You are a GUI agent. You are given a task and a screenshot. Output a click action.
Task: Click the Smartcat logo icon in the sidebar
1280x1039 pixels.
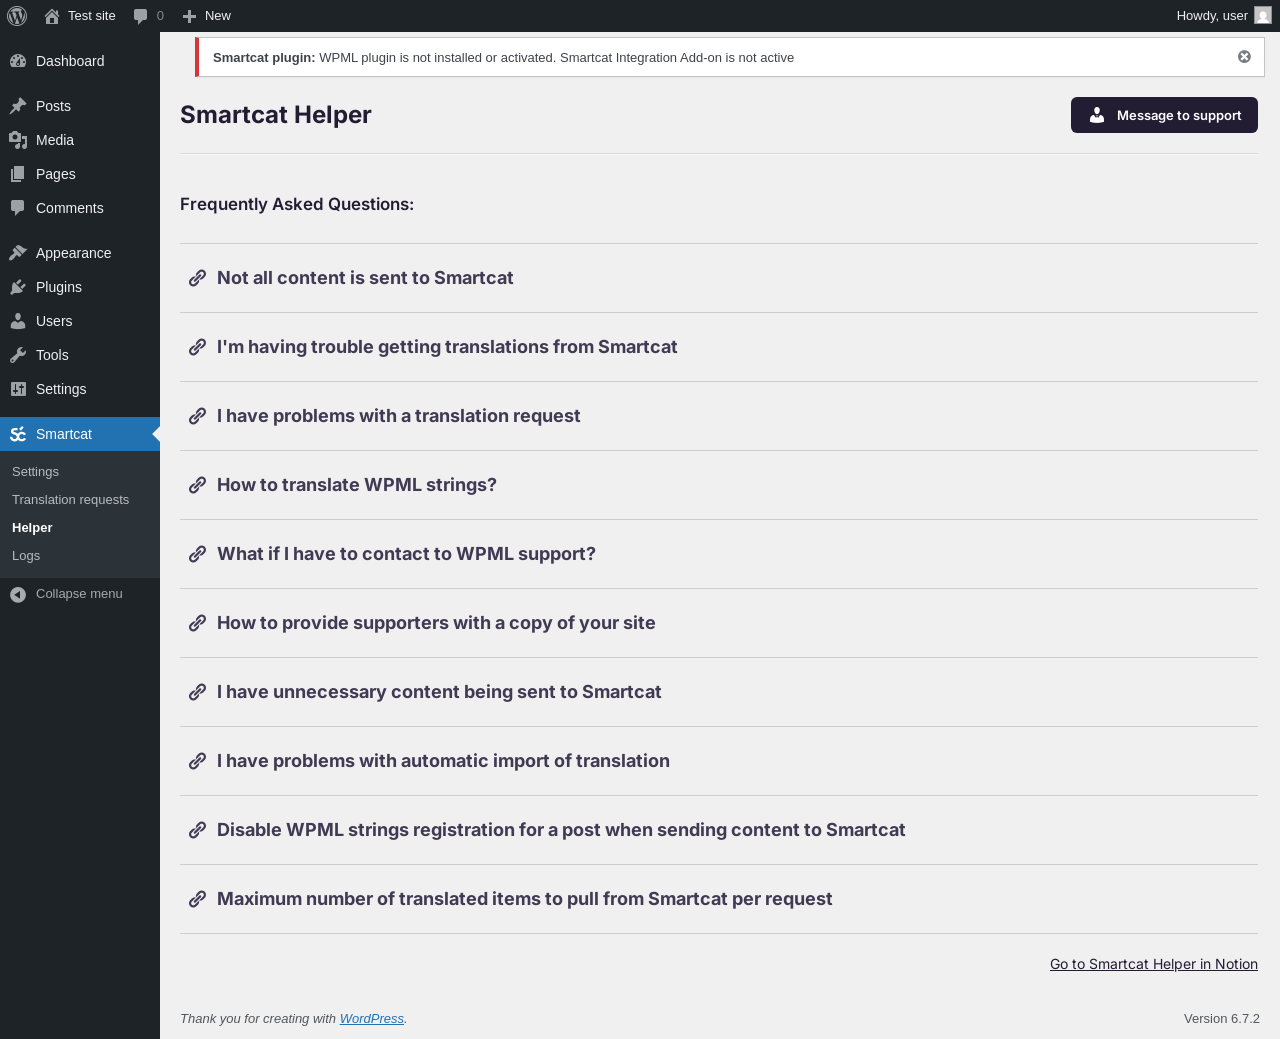18,434
